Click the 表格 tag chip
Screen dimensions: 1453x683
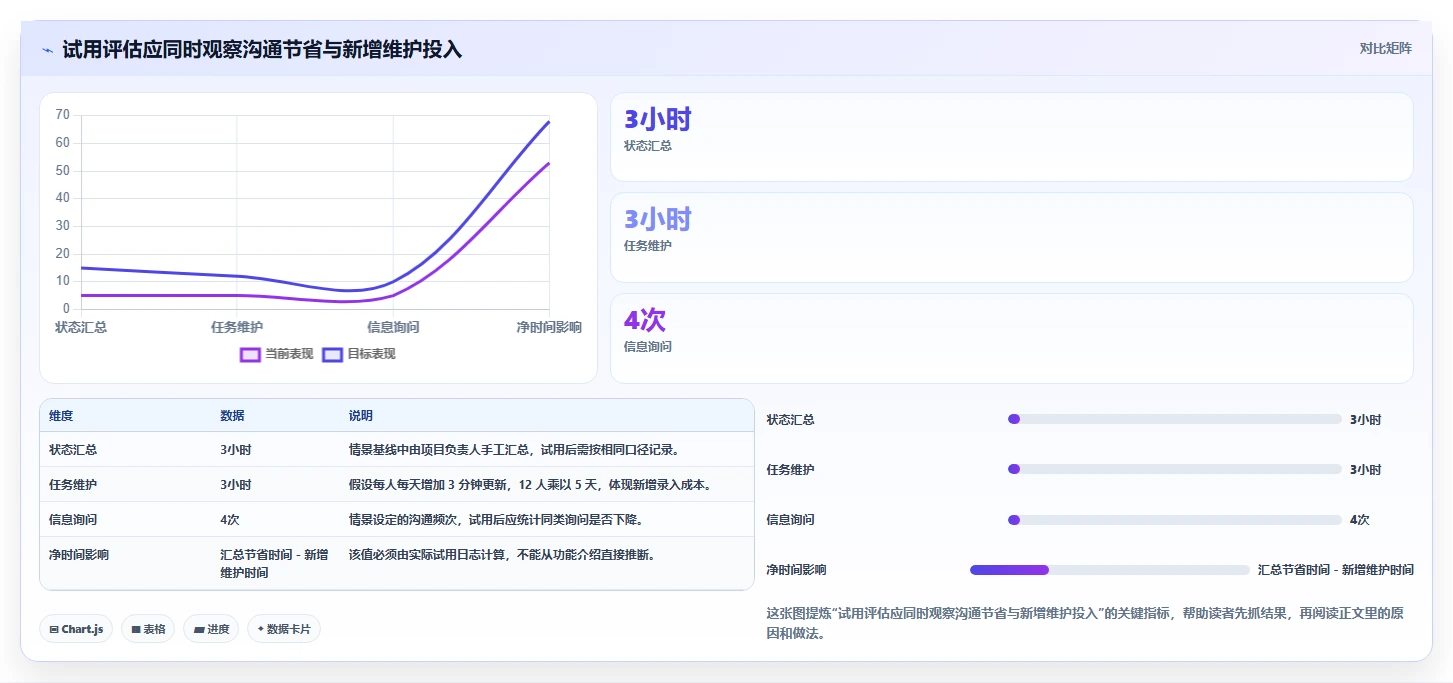[x=148, y=629]
